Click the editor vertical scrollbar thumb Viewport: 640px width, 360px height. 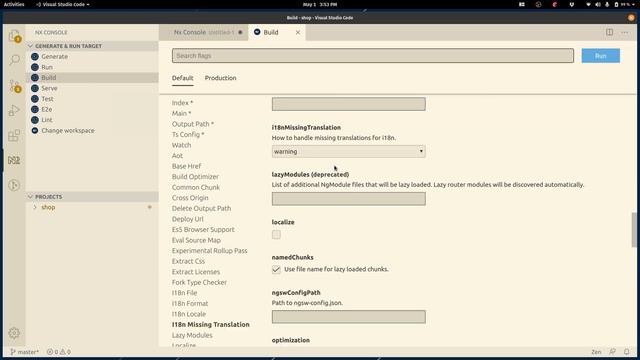point(634,230)
